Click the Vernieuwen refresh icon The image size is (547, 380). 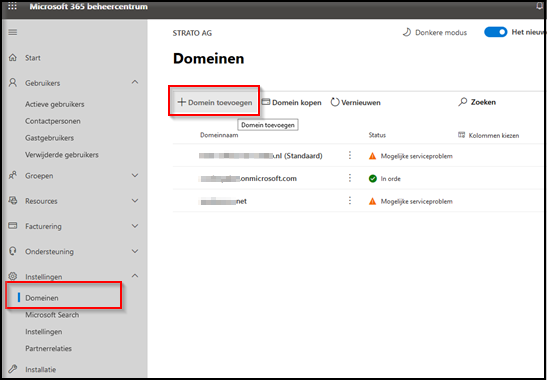pos(335,102)
